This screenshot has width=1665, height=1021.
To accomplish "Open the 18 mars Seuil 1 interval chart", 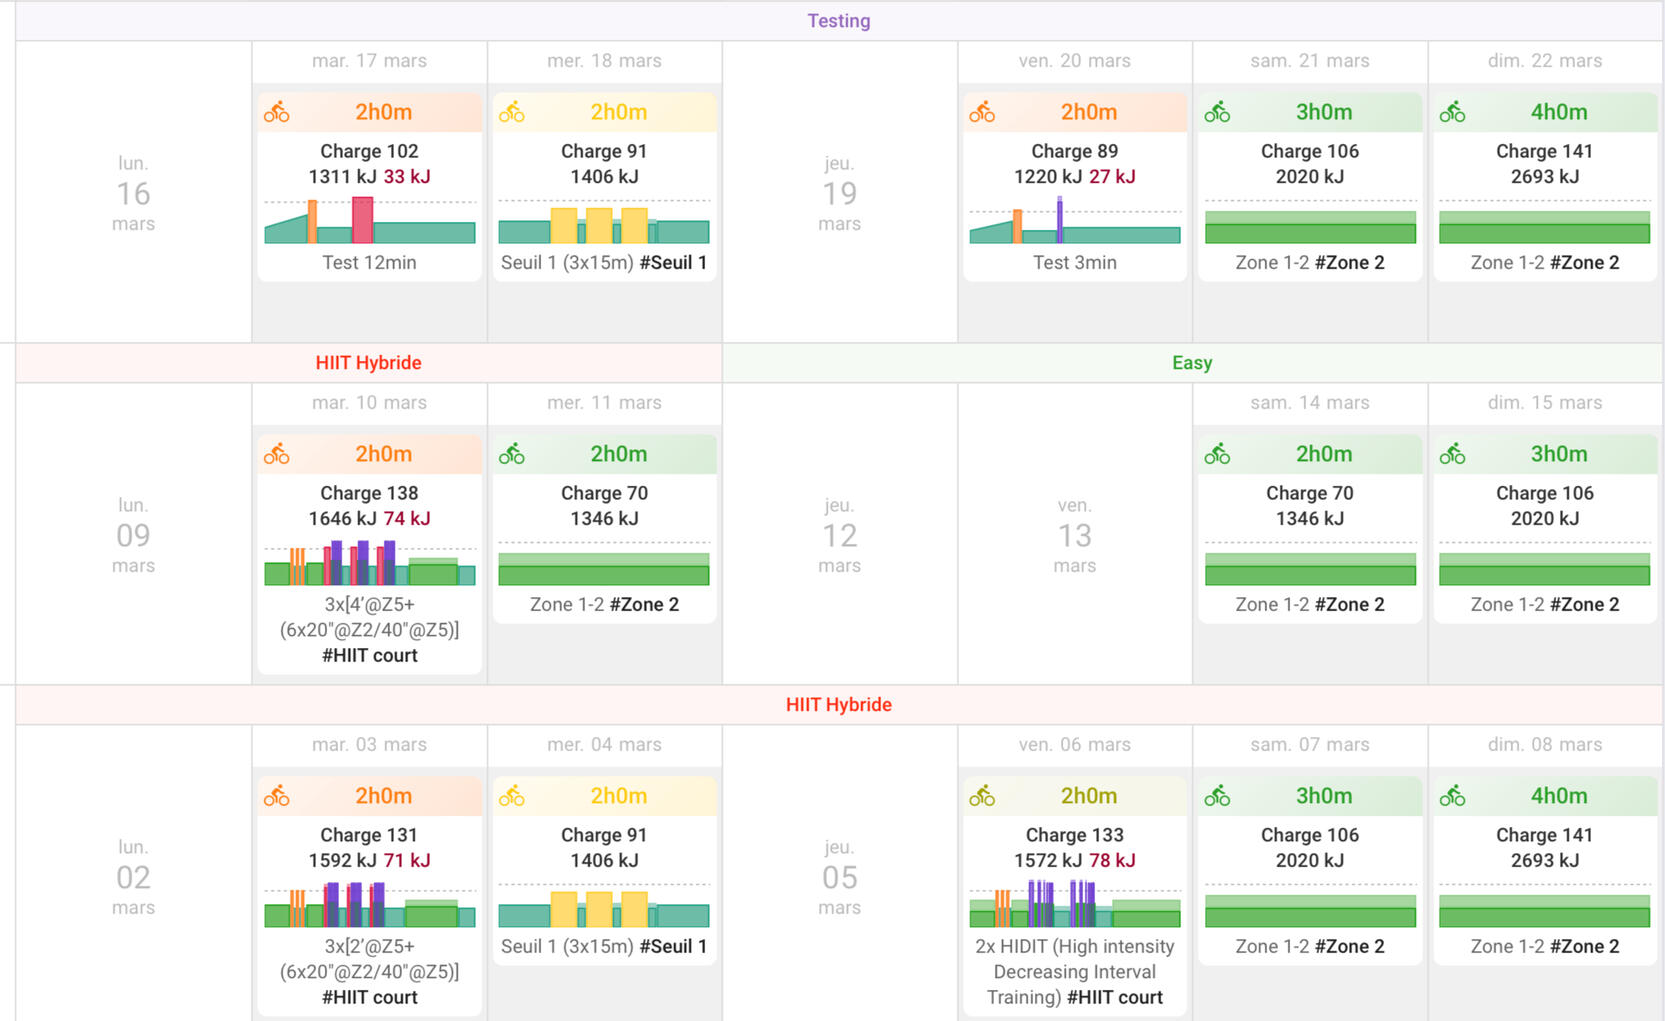I will click(604, 222).
